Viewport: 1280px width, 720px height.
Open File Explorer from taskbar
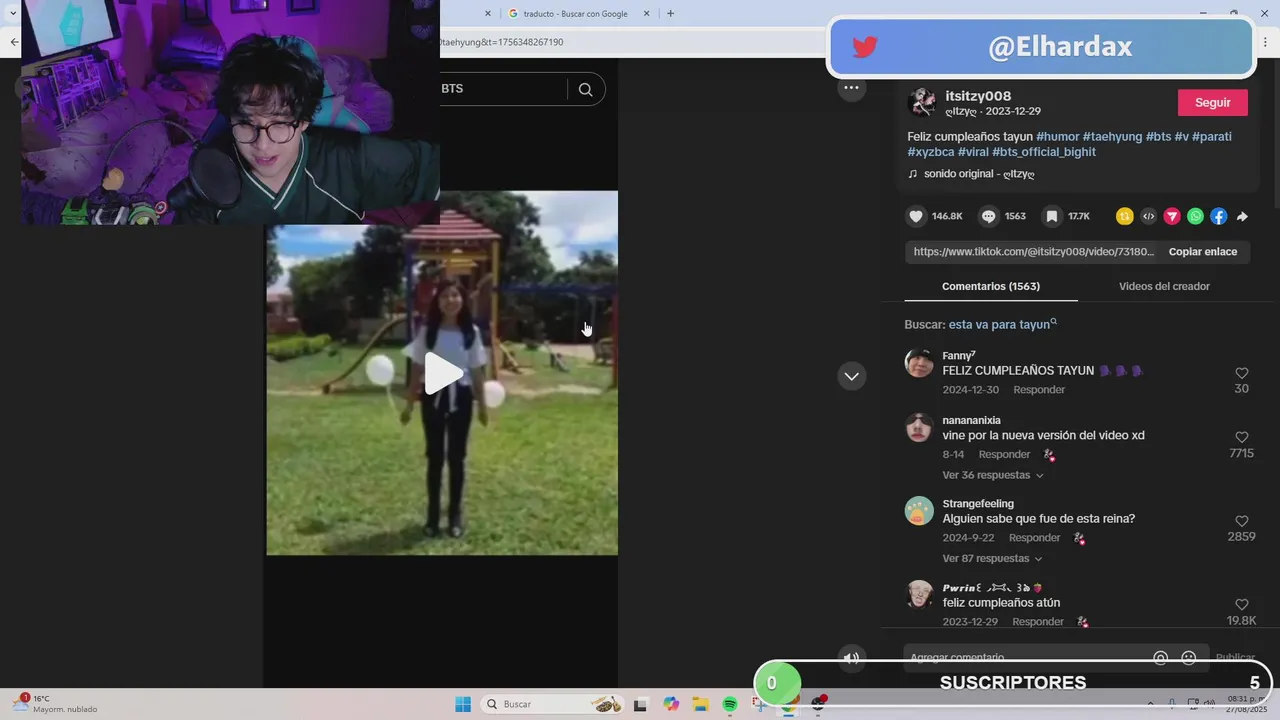(700, 704)
